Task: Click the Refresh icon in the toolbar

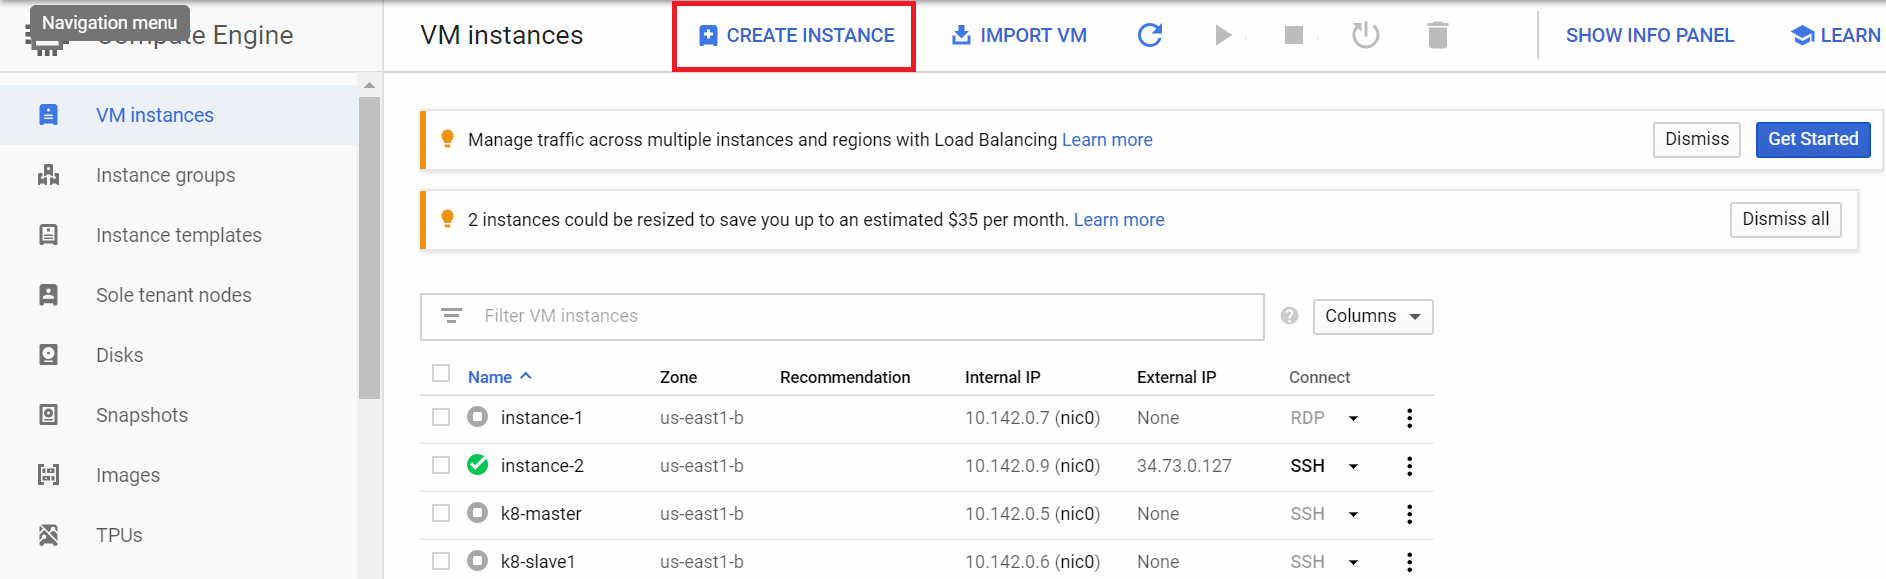Action: coord(1150,35)
